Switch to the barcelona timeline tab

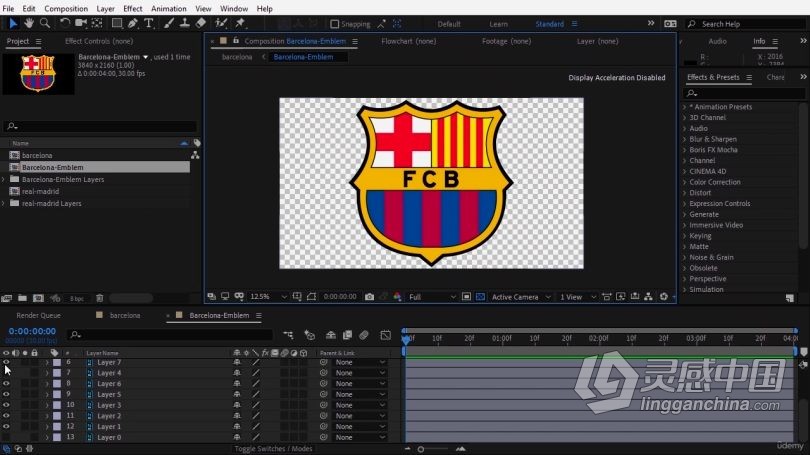coord(125,316)
